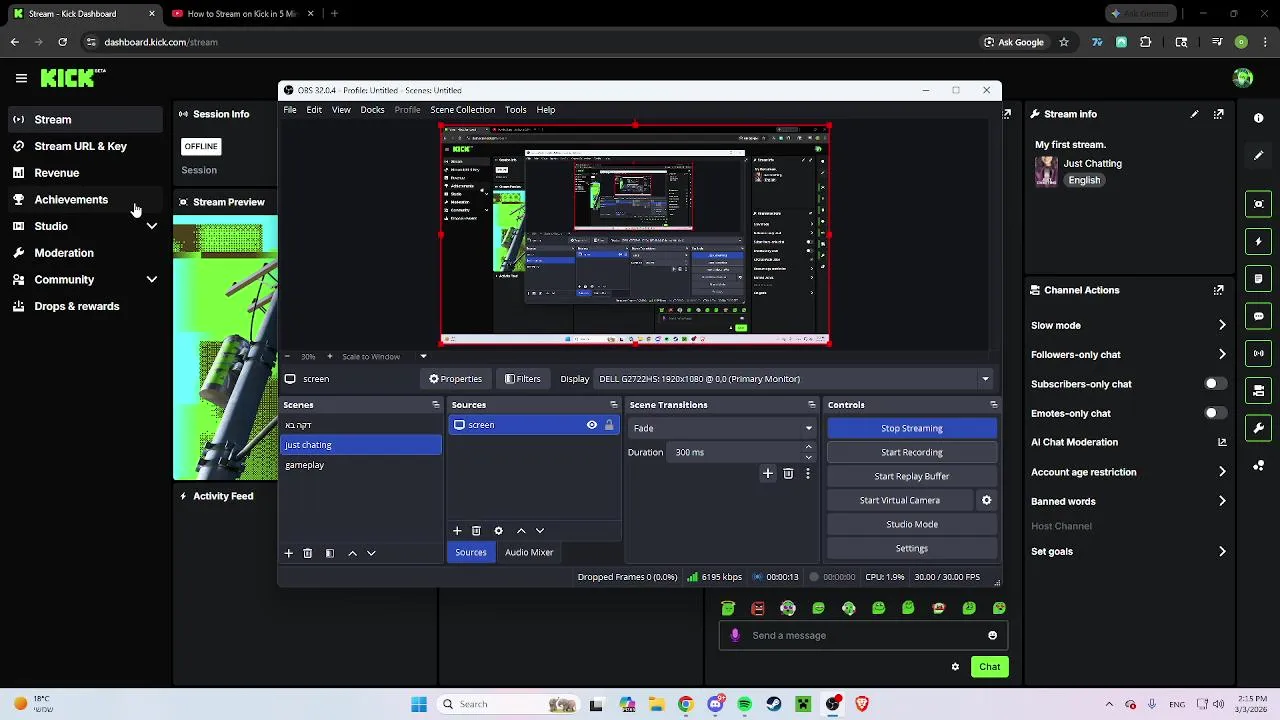
Task: Toggle visibility eye of screen source
Action: pos(592,425)
